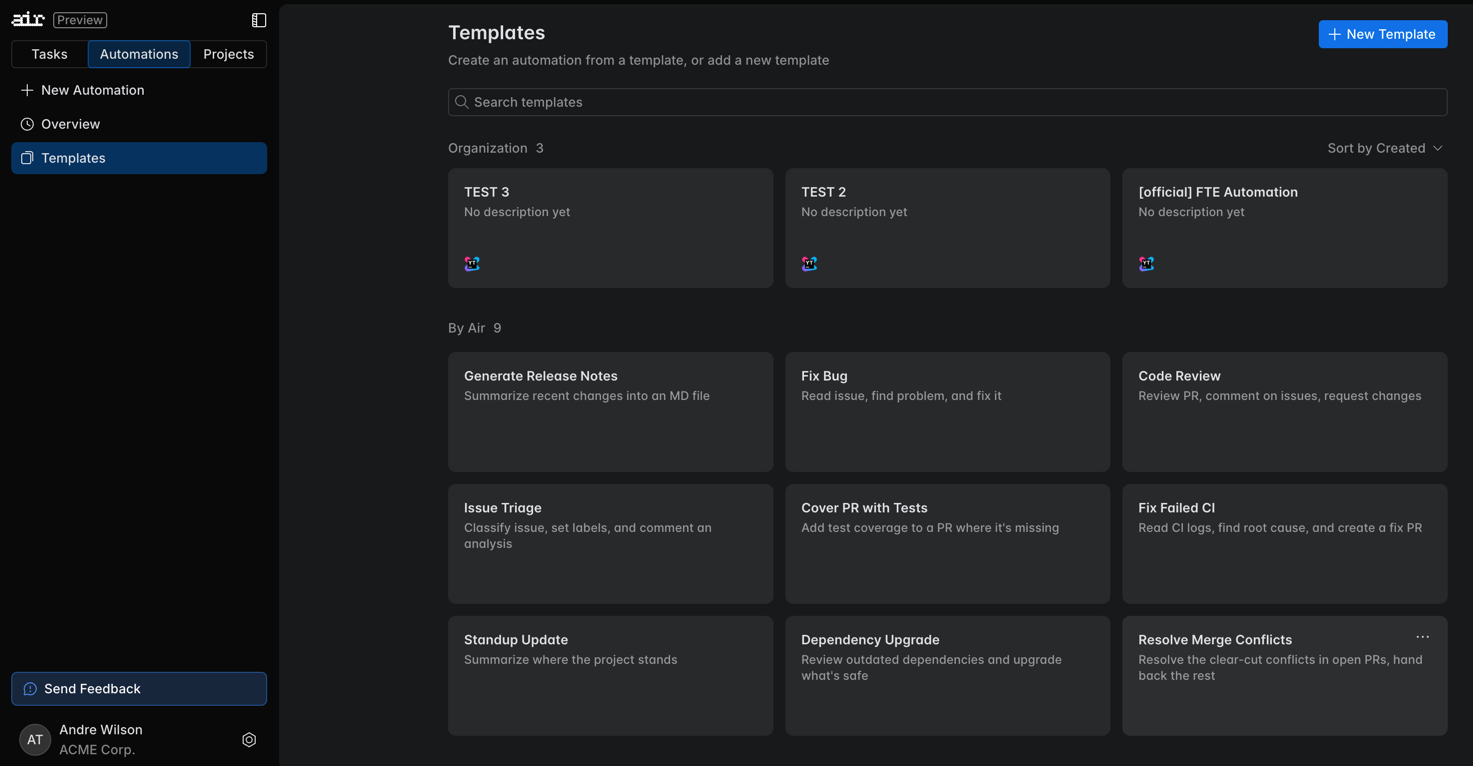Screen dimensions: 1473x766
Task: Open the three-dot menu on Resolve Merge Conflicts
Action: click(1422, 637)
